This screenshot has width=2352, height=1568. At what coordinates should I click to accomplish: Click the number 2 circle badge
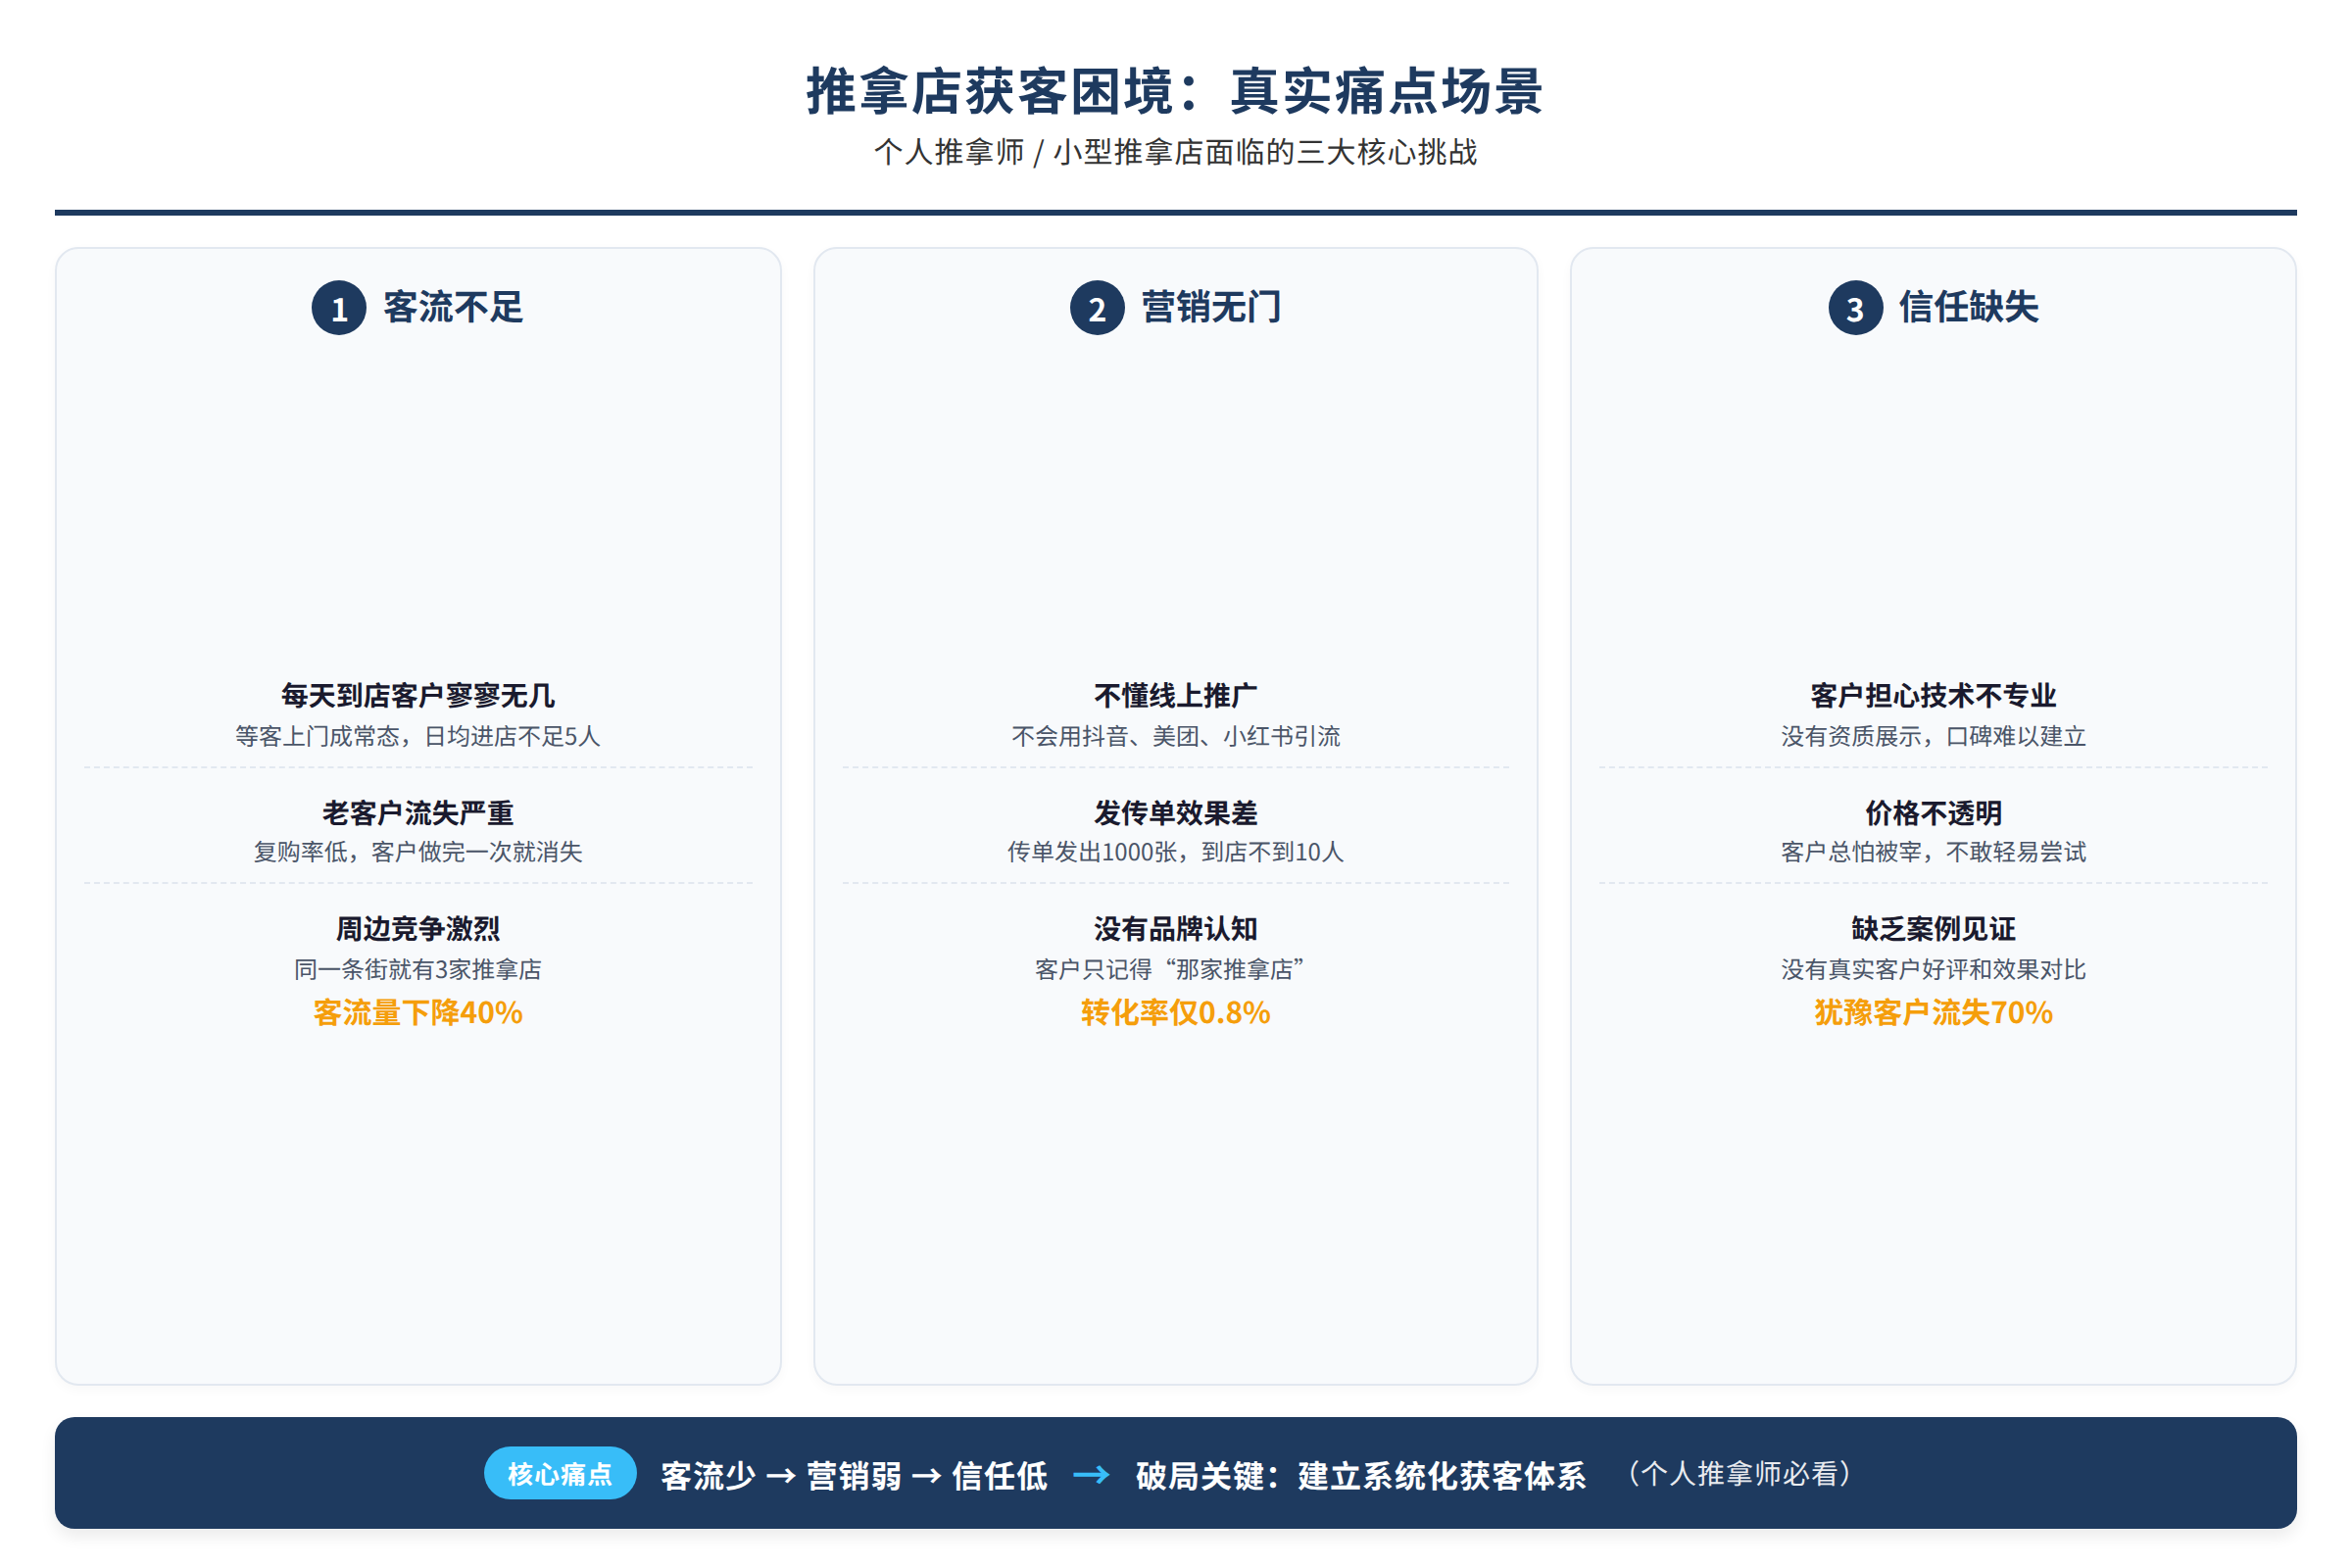tap(1097, 308)
